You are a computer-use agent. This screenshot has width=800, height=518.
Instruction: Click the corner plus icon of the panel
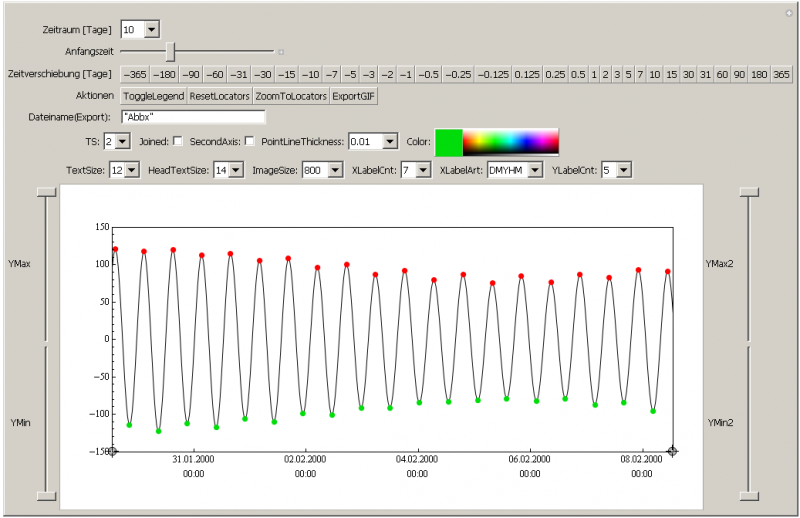click(788, 14)
